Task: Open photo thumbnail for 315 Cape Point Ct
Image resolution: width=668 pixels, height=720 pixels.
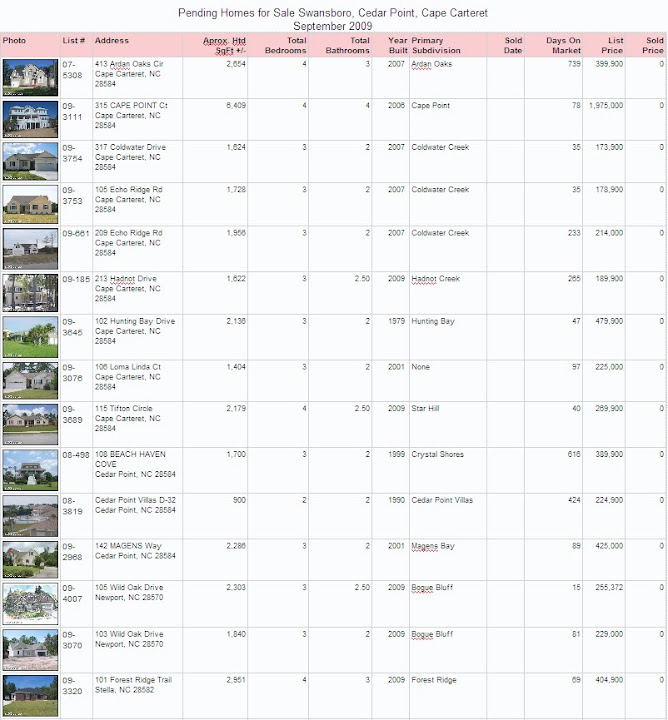Action: [x=30, y=119]
